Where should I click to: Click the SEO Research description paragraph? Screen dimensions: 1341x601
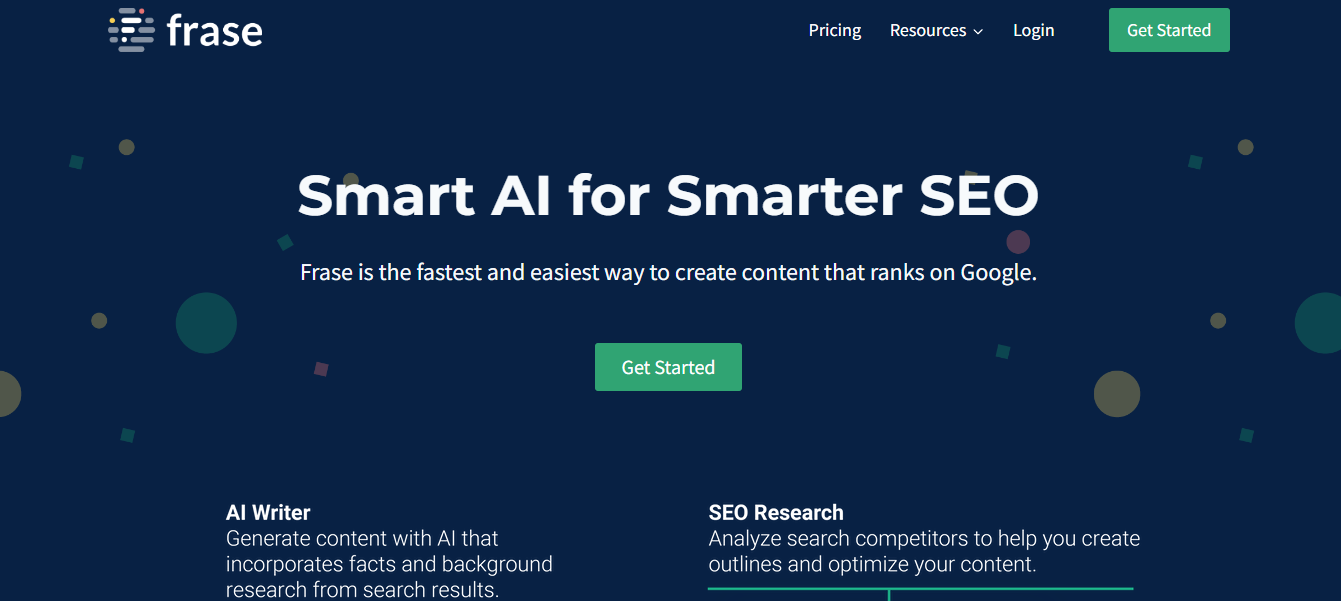[x=924, y=551]
